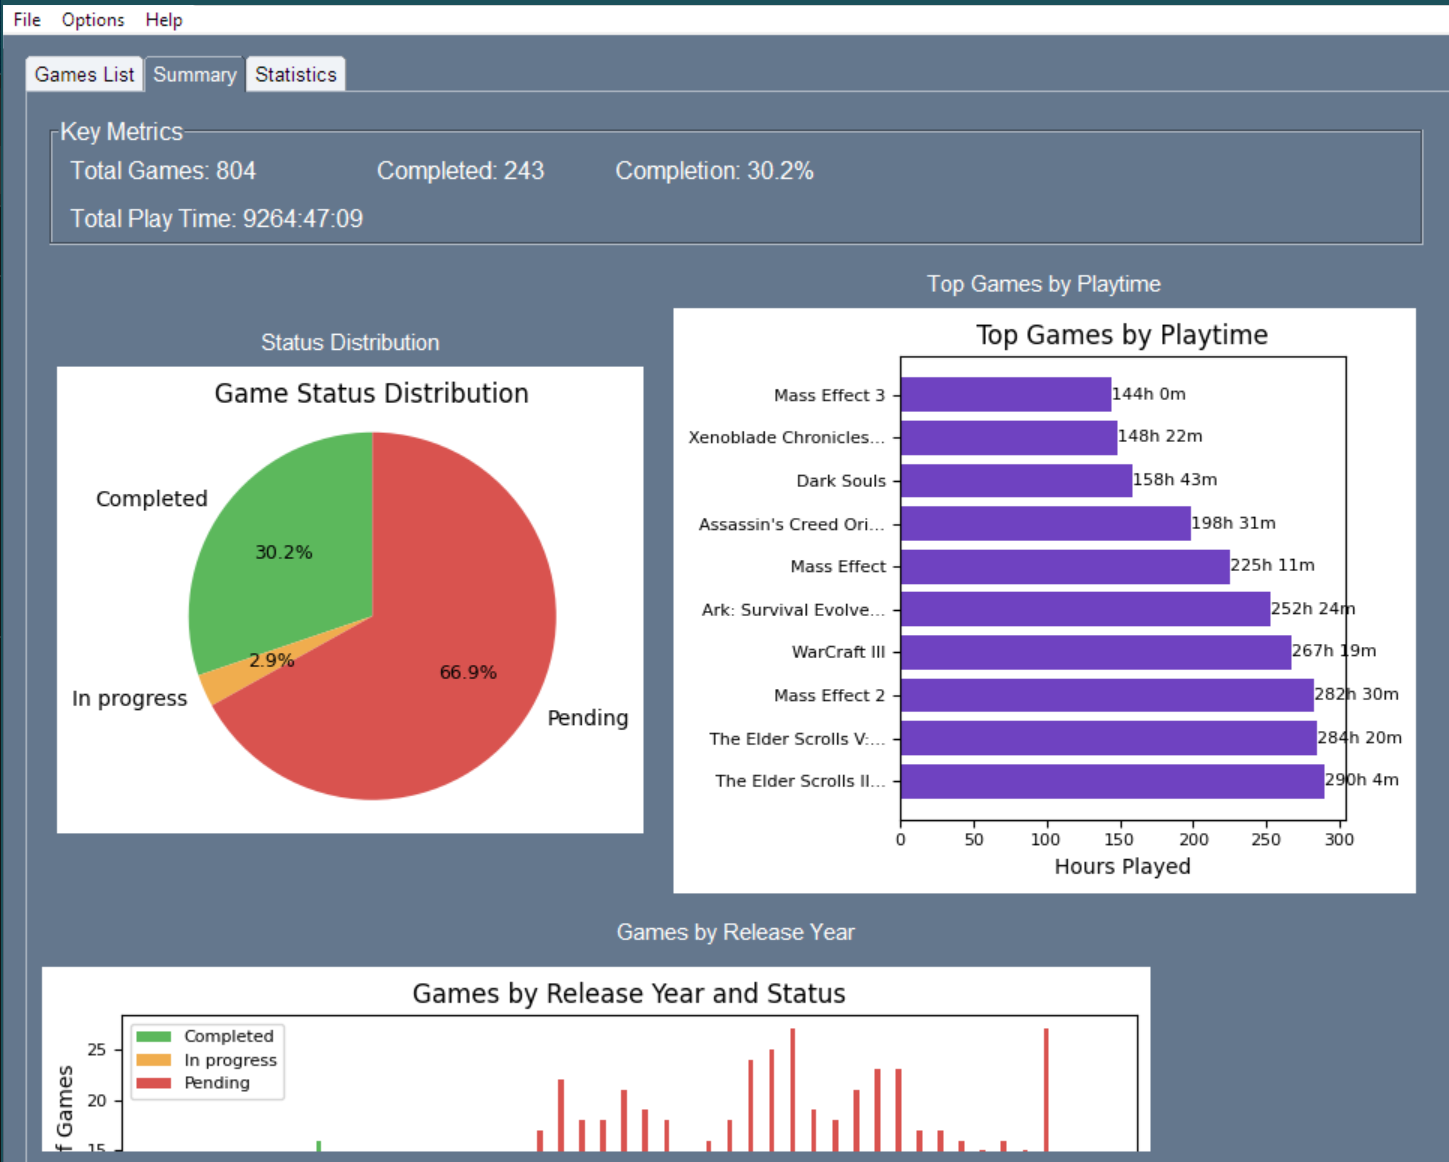Click the Completion: 30.2% metric

[x=714, y=171]
